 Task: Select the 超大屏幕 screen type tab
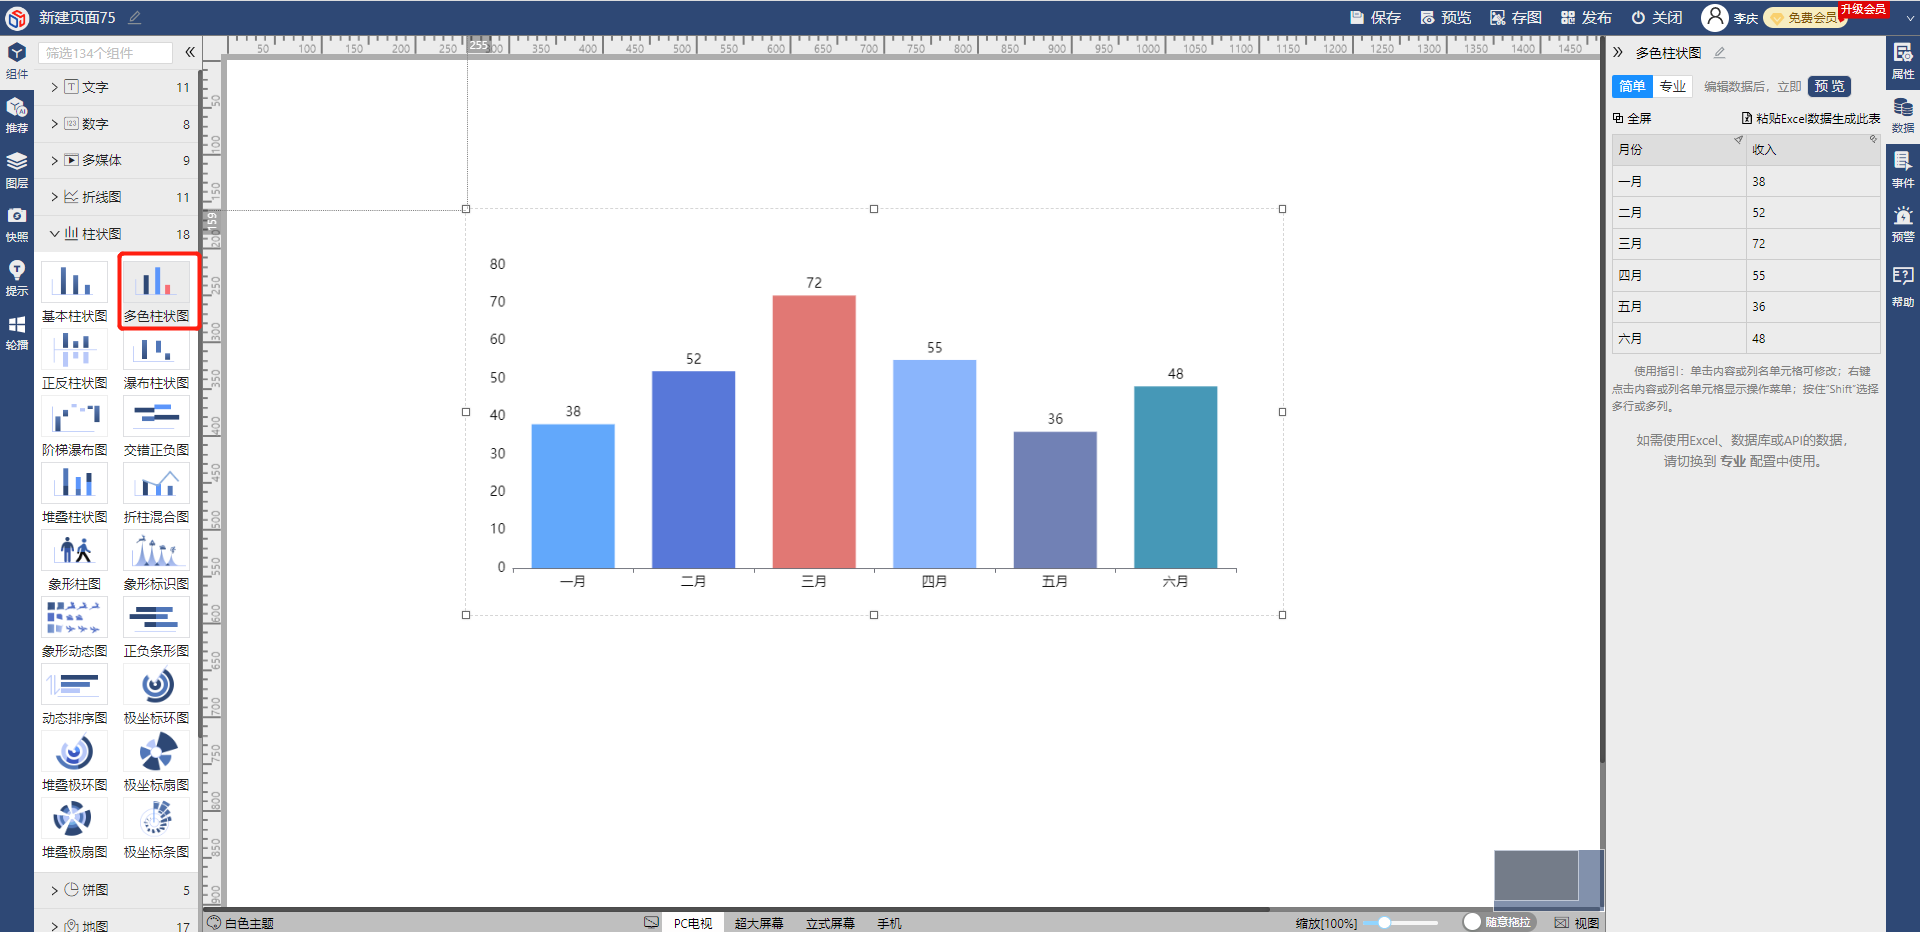759,923
